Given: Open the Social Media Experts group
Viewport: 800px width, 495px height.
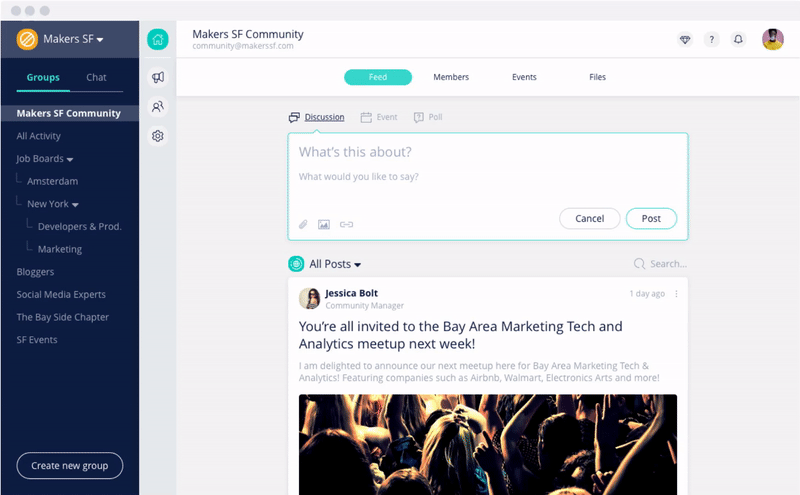Looking at the screenshot, I should coord(61,294).
